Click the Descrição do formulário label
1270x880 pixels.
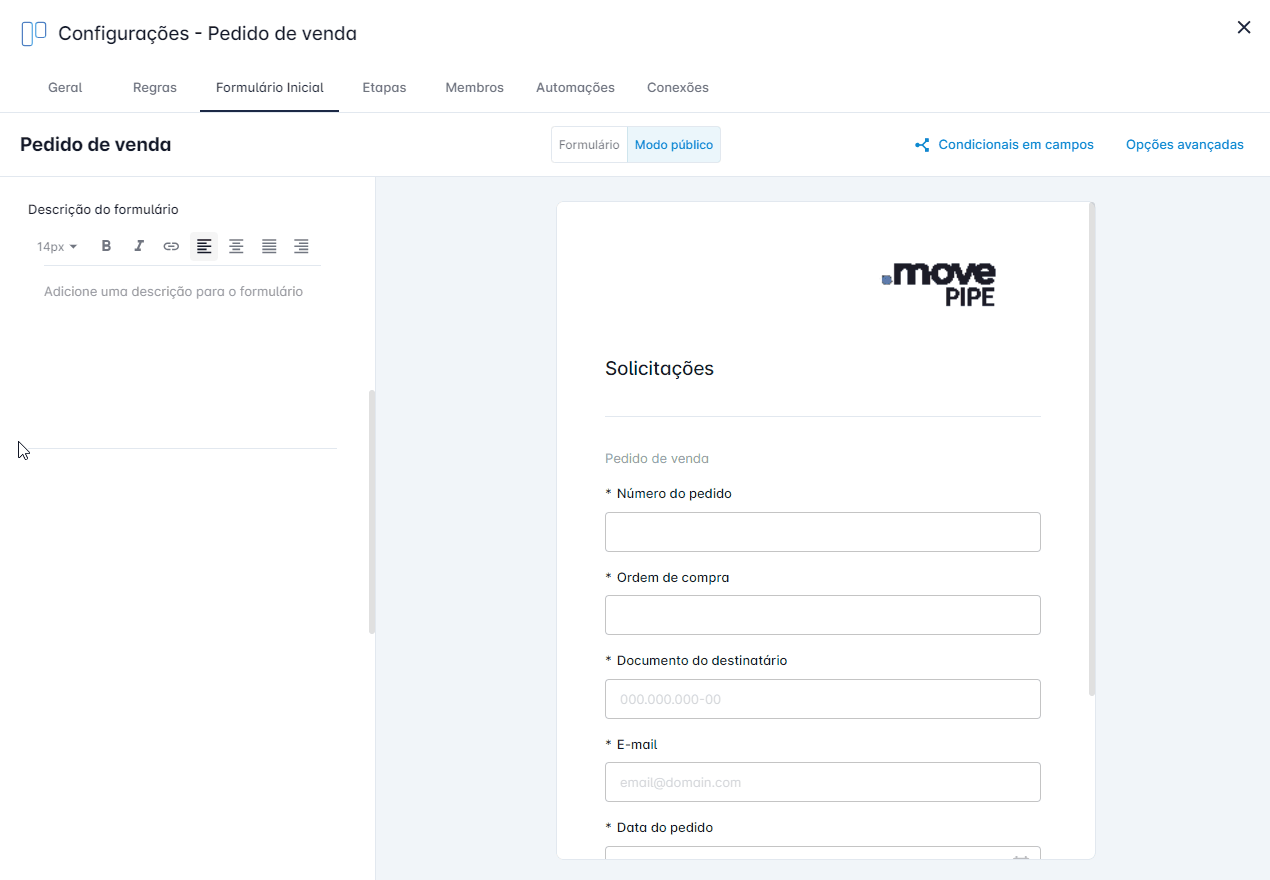[103, 210]
